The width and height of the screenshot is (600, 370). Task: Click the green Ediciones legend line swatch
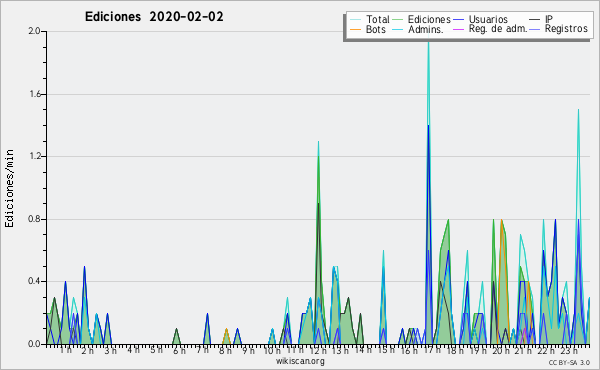point(398,20)
